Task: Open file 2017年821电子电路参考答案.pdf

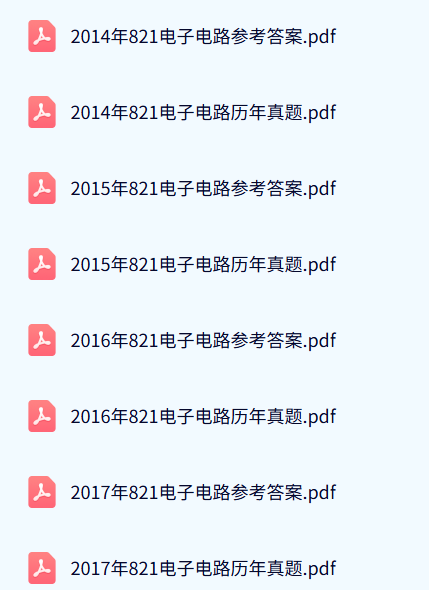Action: click(x=203, y=493)
